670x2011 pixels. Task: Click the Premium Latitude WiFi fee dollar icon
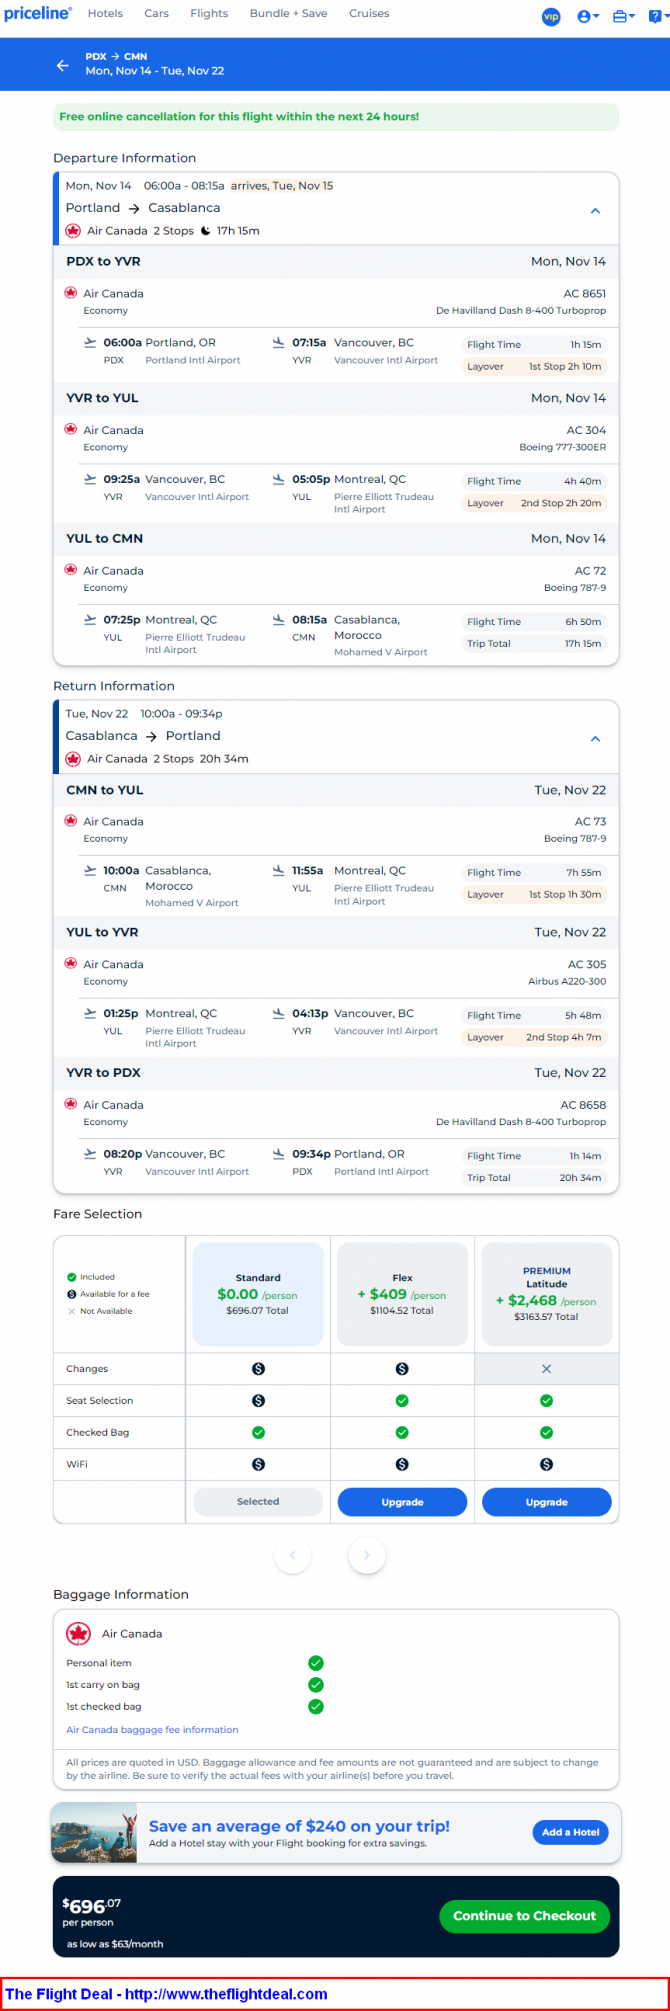click(x=546, y=1464)
